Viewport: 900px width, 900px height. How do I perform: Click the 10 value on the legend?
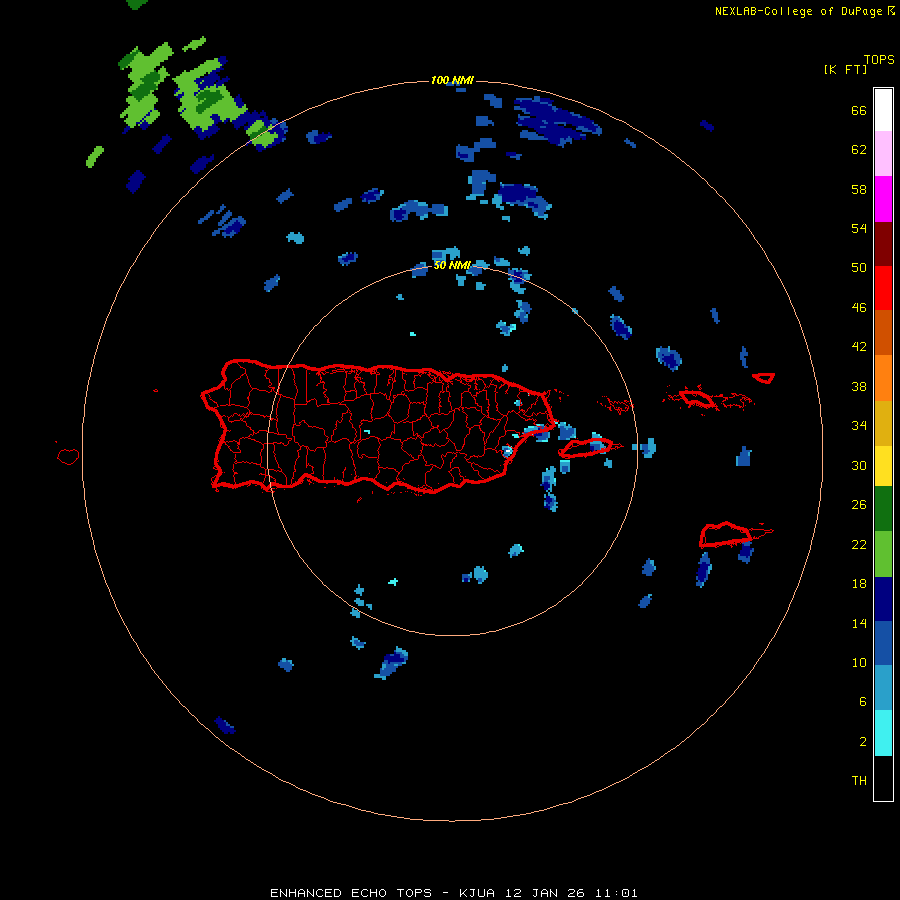859,662
